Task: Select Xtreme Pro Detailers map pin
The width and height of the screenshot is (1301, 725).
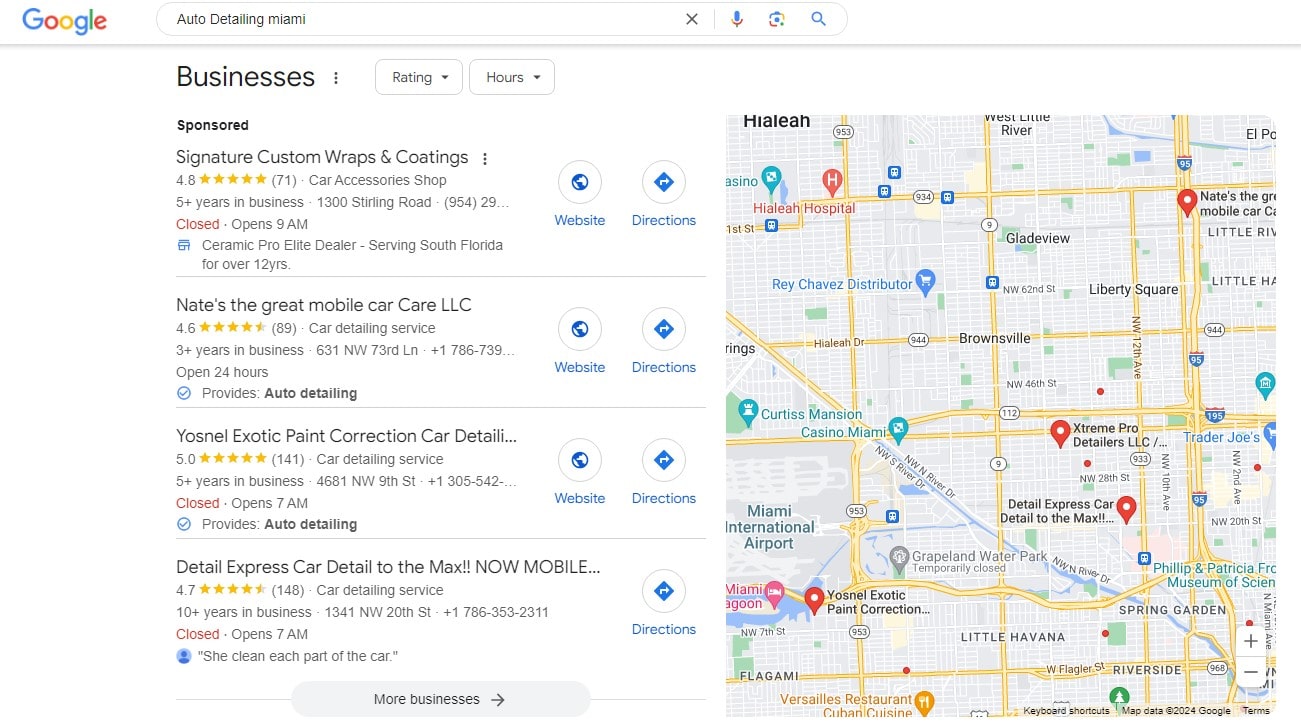Action: pos(1060,433)
